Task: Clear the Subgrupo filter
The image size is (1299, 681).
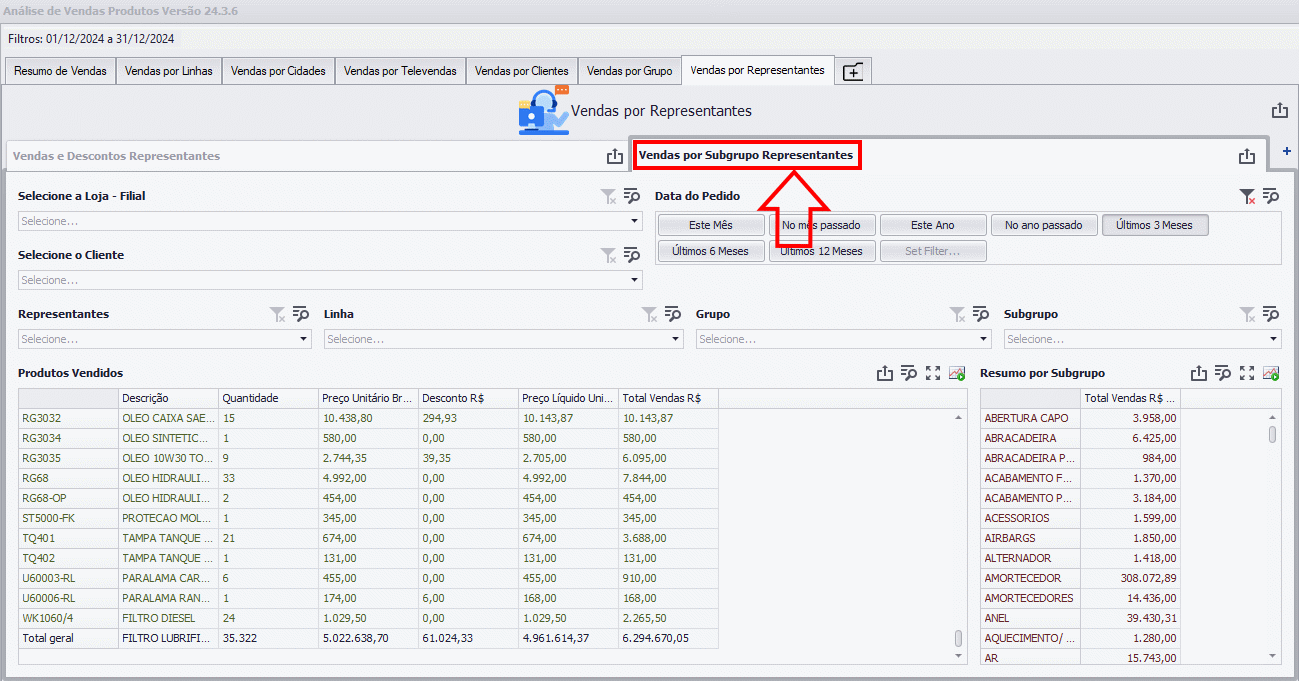Action: point(1247,314)
